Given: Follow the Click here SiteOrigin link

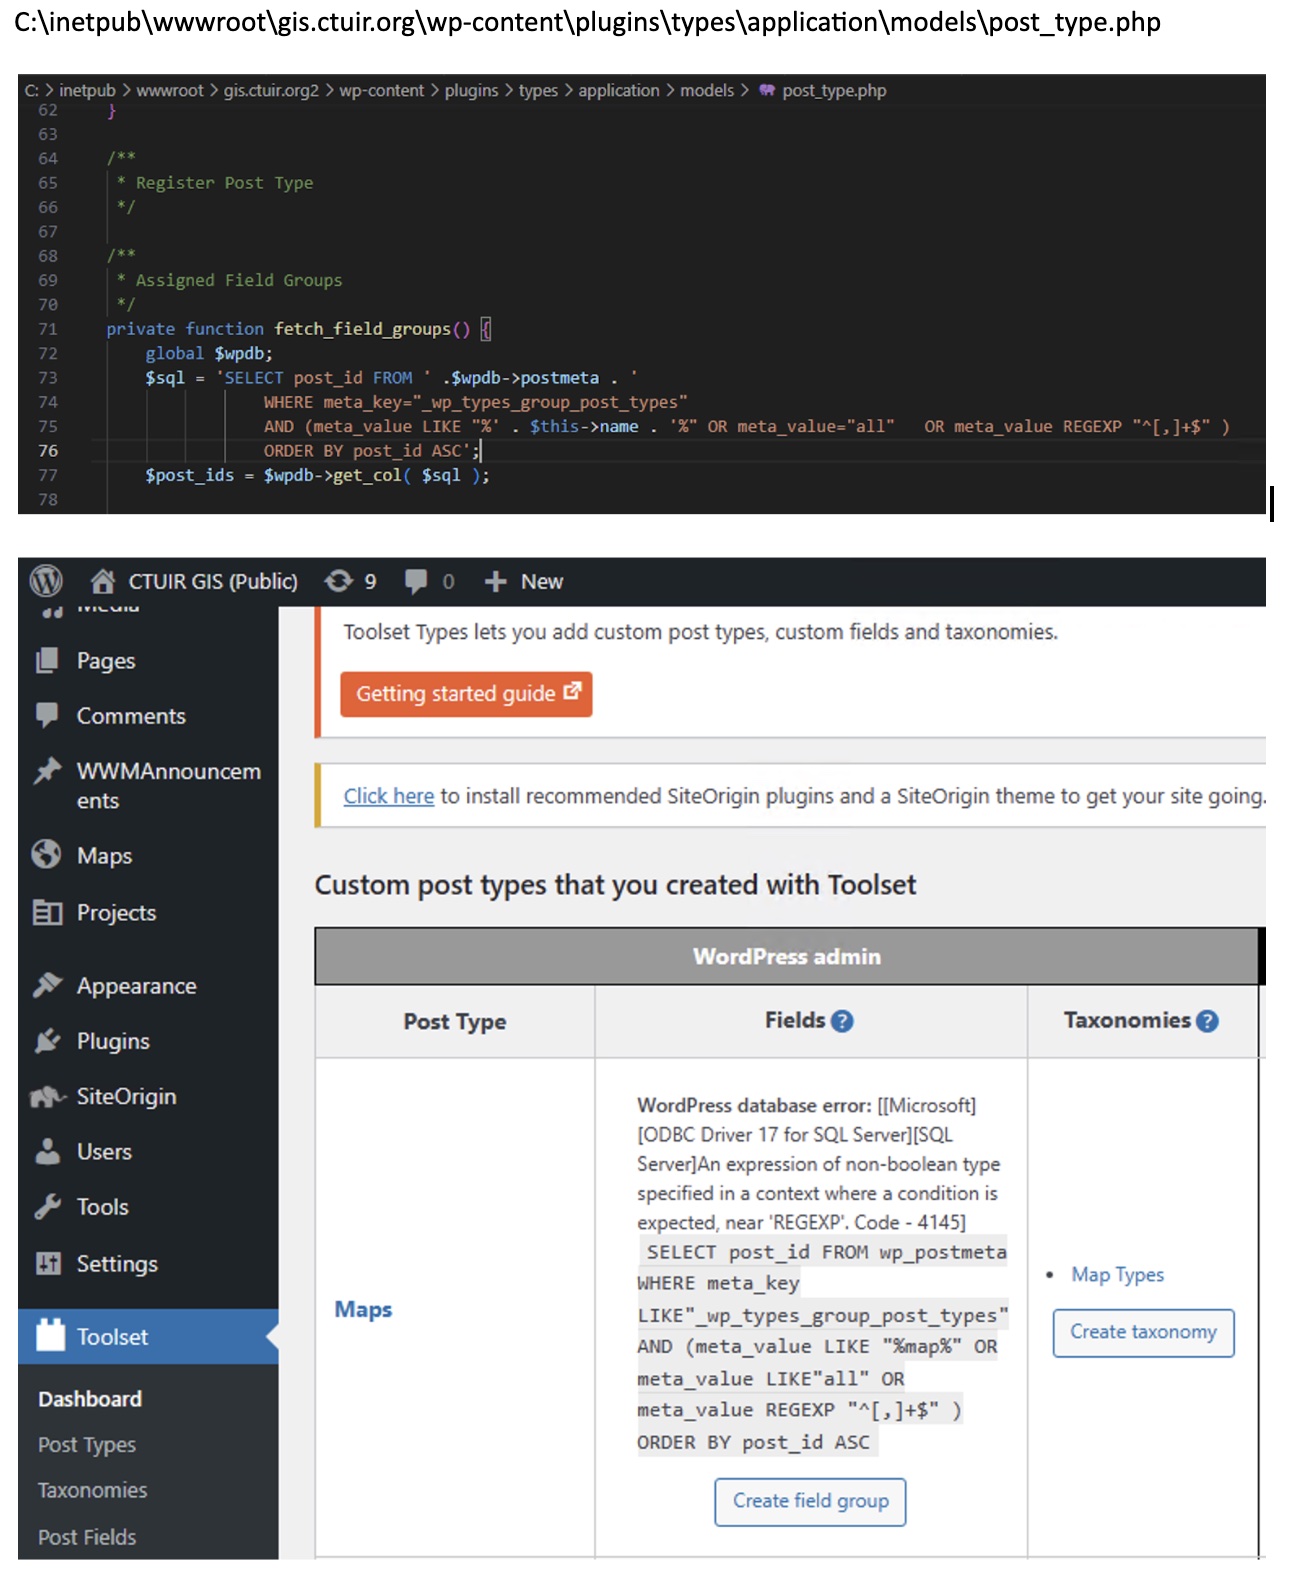Looking at the screenshot, I should pos(389,796).
